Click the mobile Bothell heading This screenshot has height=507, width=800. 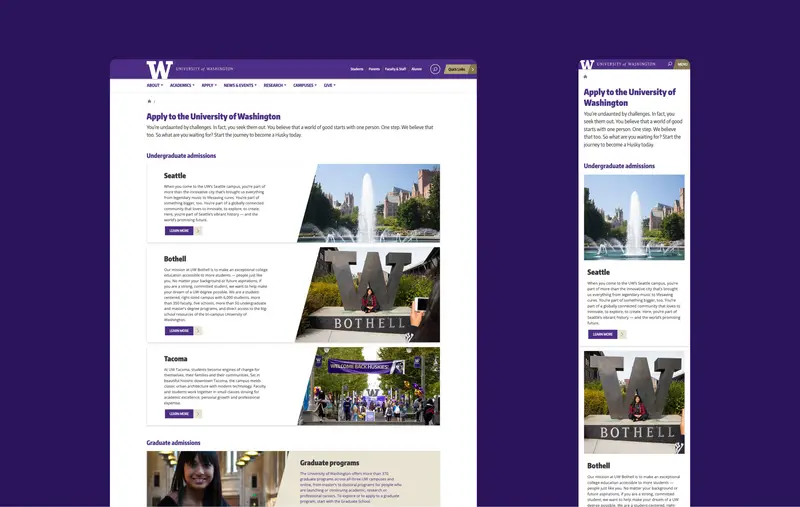(x=598, y=465)
